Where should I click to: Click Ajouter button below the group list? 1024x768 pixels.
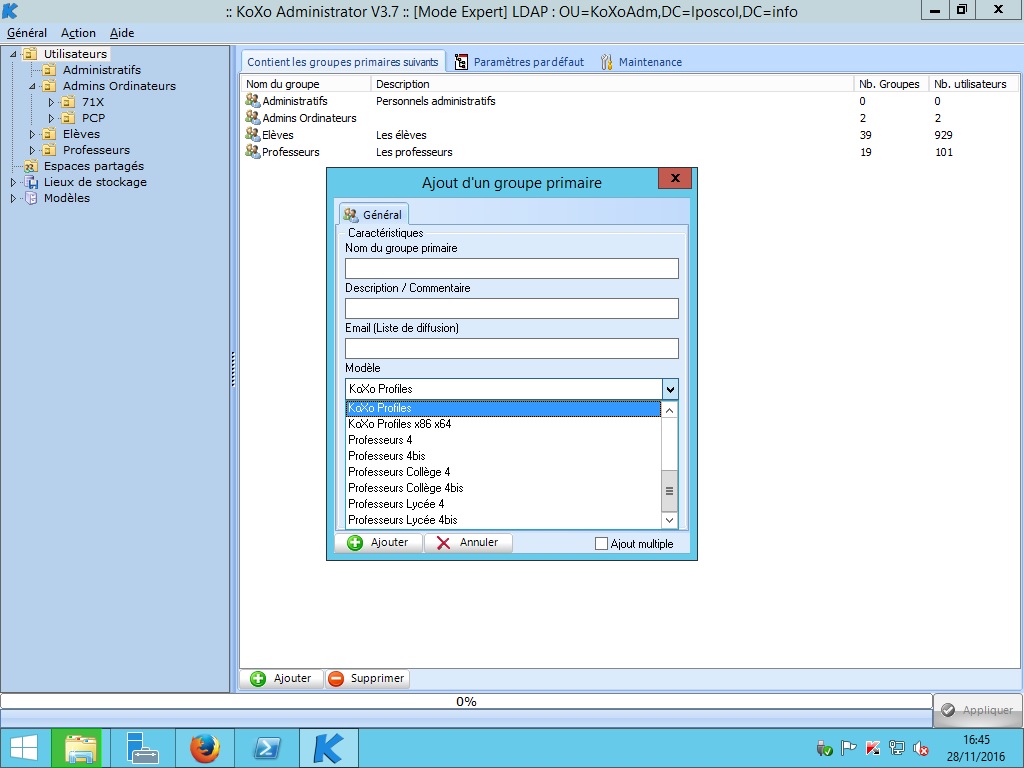(281, 679)
